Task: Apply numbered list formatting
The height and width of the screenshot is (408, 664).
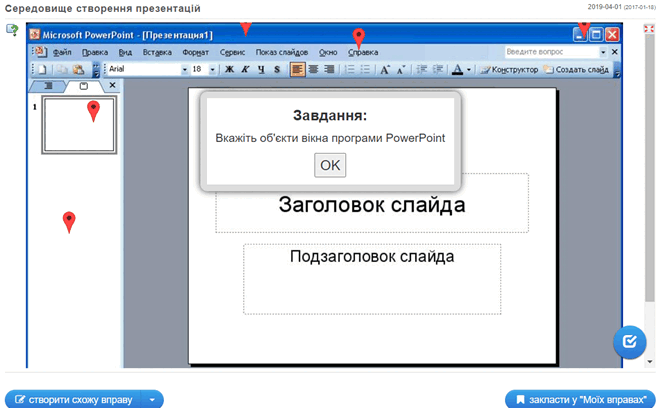Action: (x=349, y=69)
